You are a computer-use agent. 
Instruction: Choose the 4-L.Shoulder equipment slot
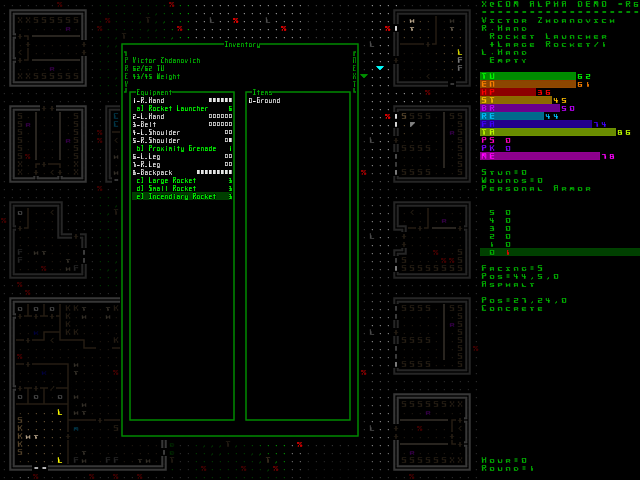coord(182,132)
